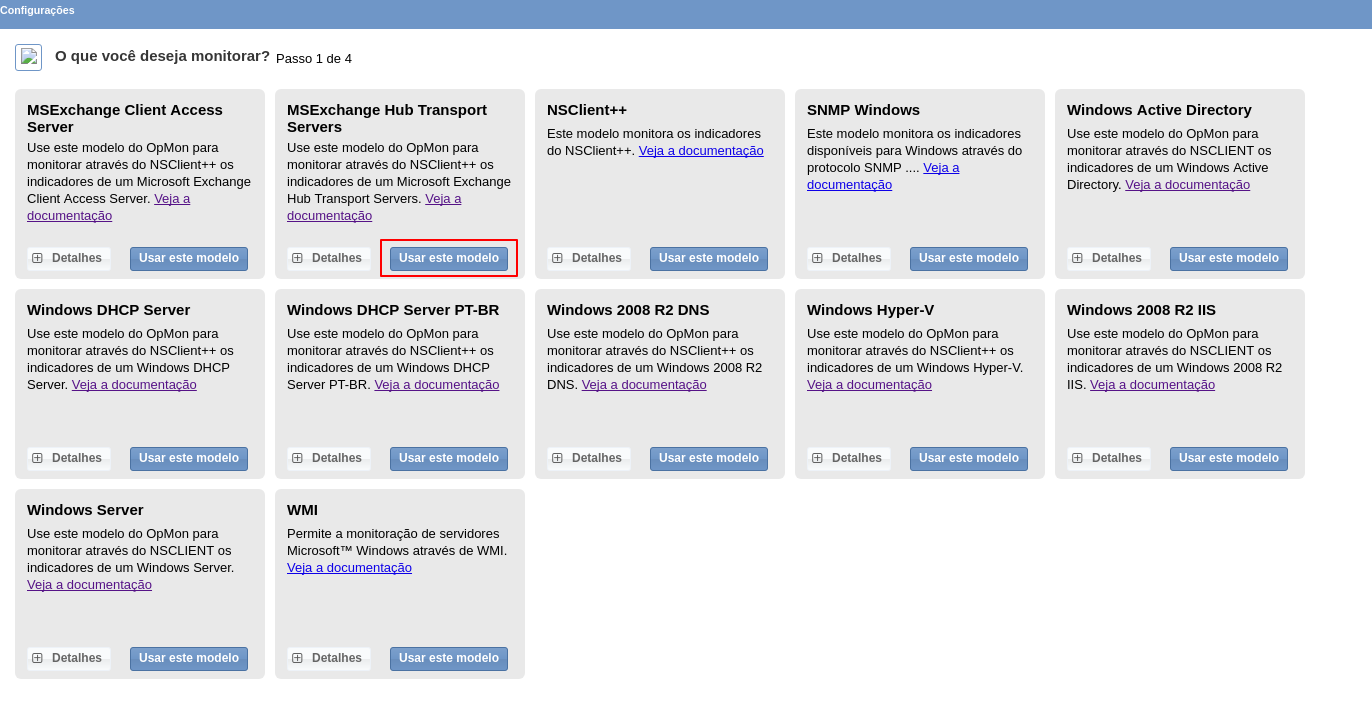Screen dimensions: 1372x719
Task: Click the 'Windows 2008 R2 DNS' card title
Action: tap(628, 310)
